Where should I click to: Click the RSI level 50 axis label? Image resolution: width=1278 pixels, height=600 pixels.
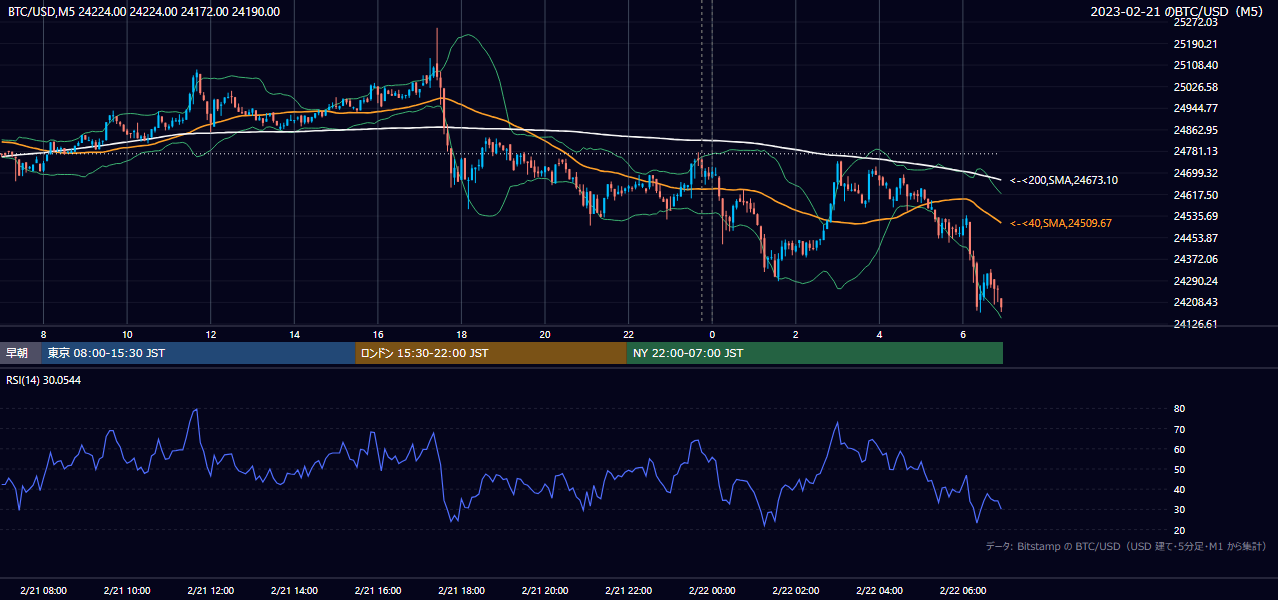click(1179, 469)
